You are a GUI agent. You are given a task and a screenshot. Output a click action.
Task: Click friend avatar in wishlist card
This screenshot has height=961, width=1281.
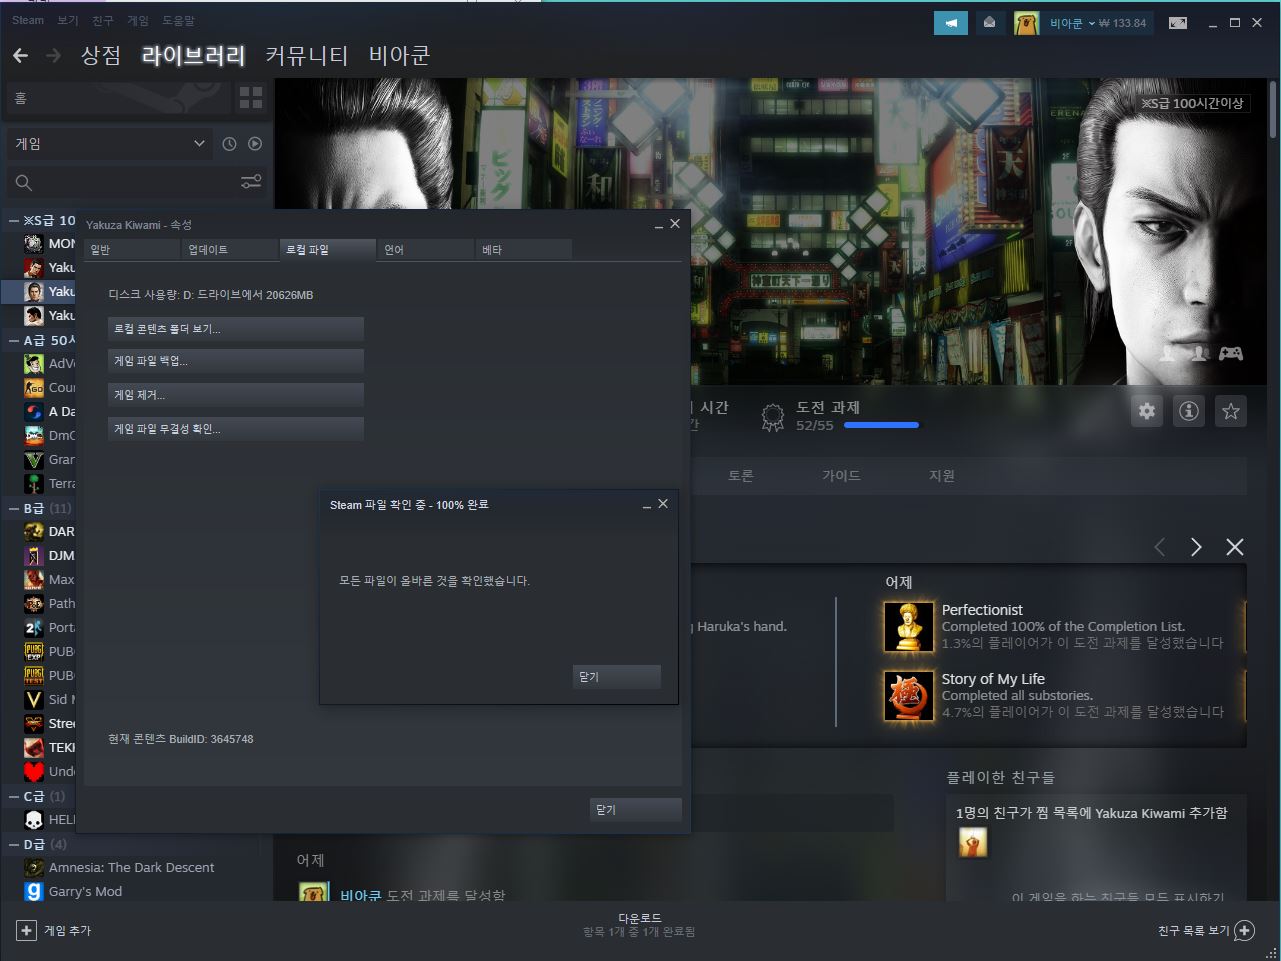pos(973,842)
